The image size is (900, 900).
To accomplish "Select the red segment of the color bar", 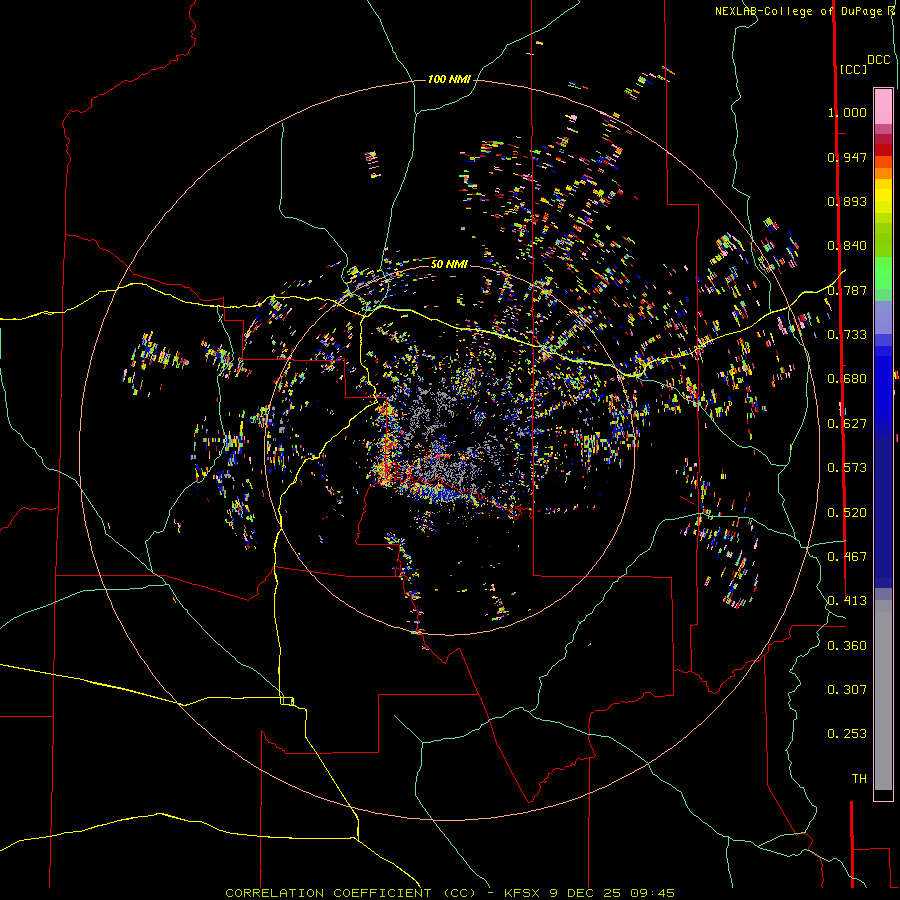I will pos(883,150).
